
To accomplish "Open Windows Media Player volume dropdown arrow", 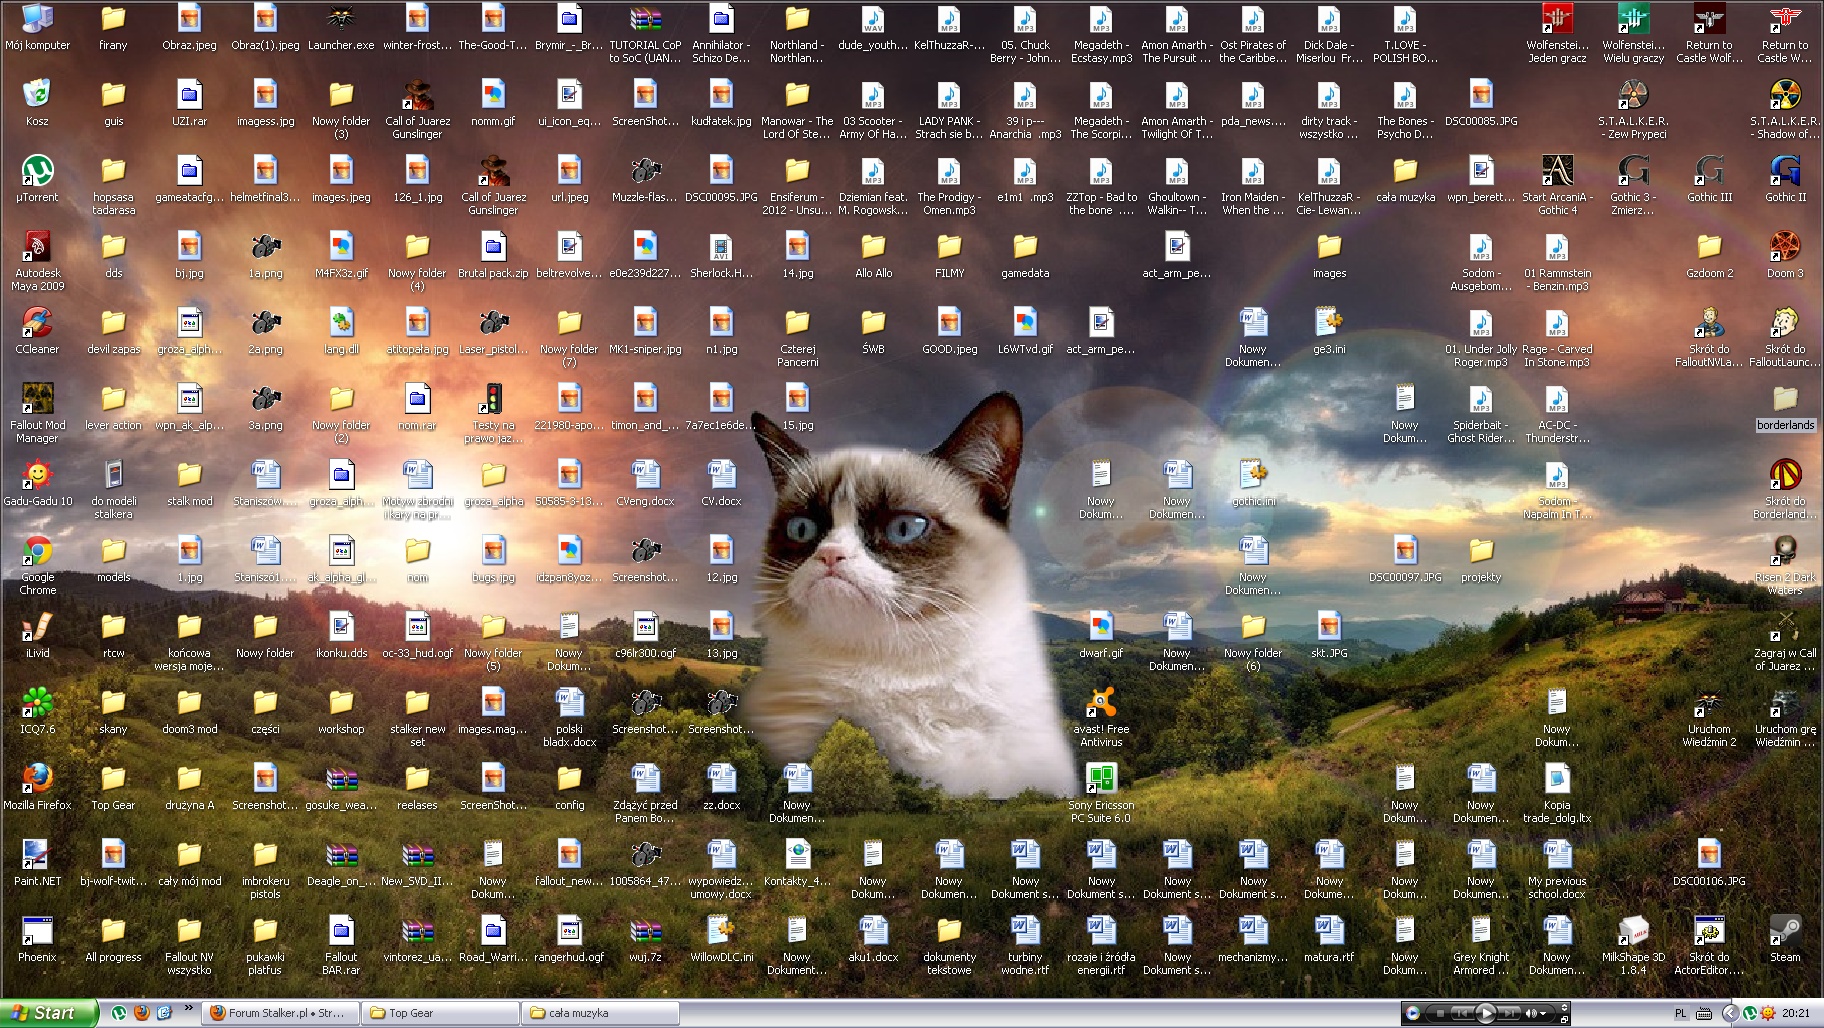I will tap(1543, 1013).
